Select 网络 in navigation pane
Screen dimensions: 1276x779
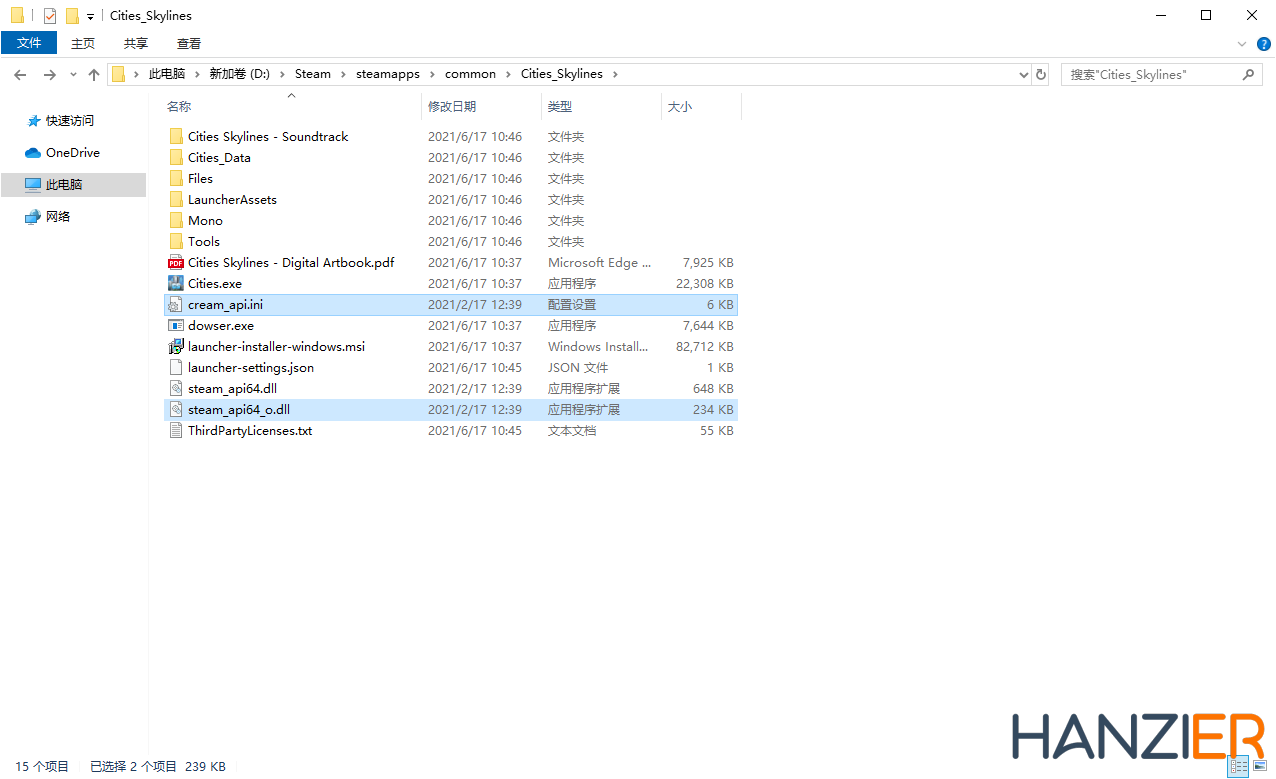pyautogui.click(x=58, y=217)
